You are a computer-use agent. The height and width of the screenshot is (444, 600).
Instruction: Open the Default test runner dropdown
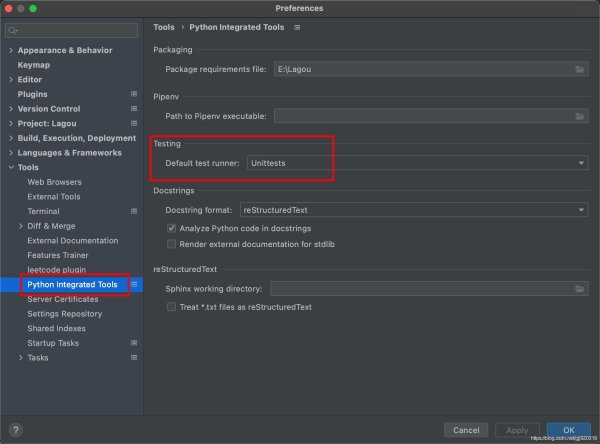click(417, 162)
